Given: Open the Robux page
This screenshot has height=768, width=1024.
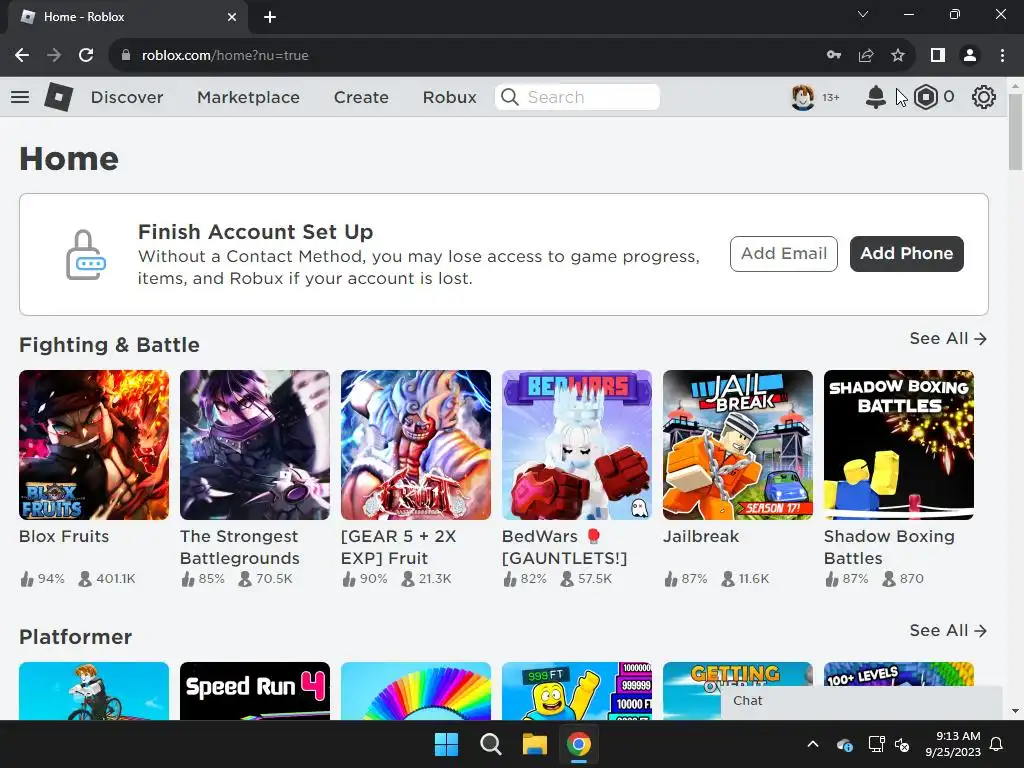Looking at the screenshot, I should click(x=449, y=97).
